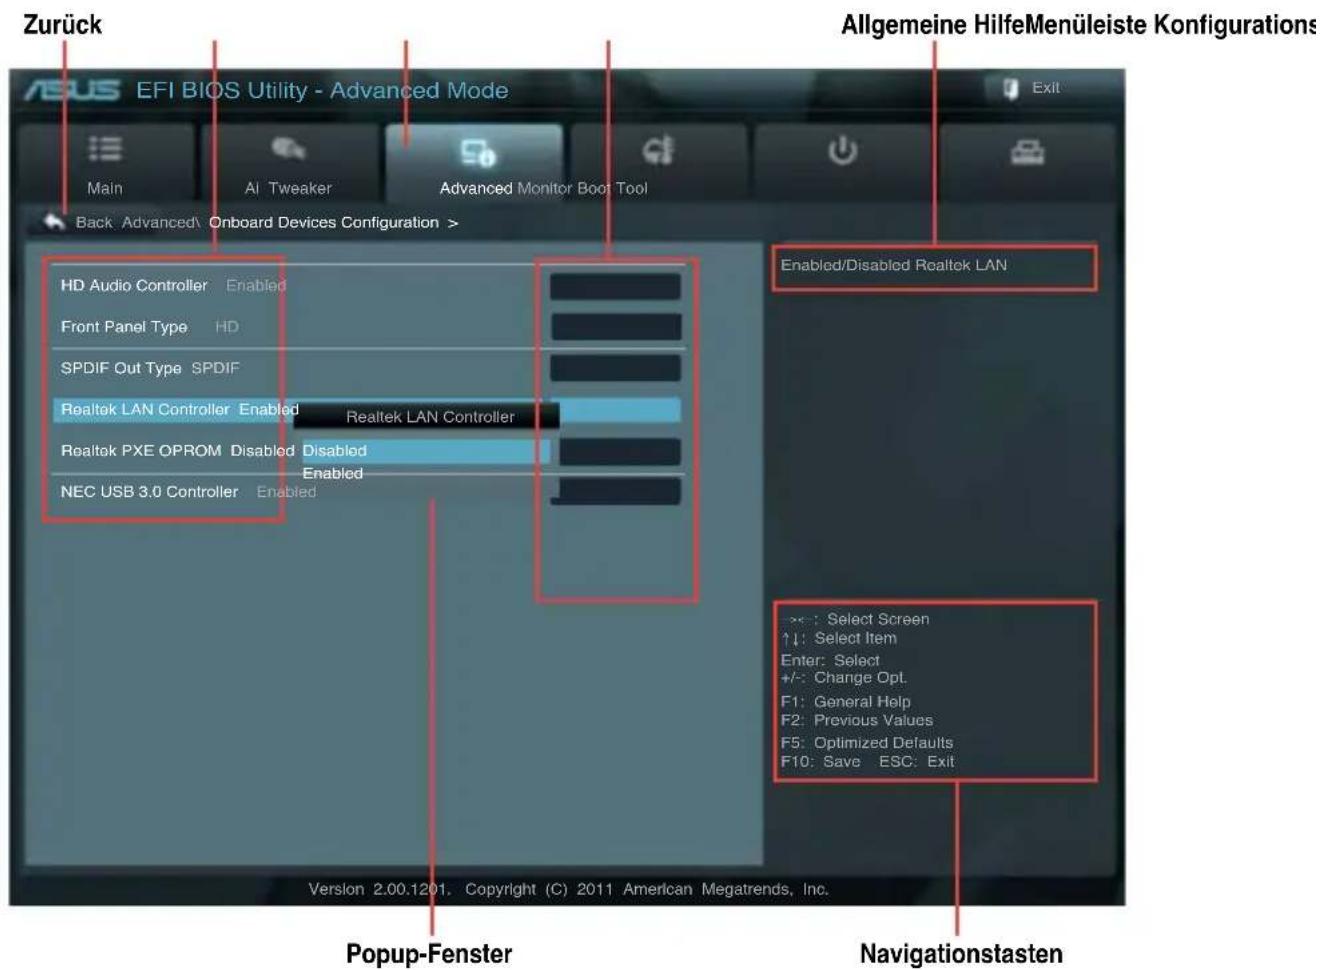Open the Realtek PXE OPROM value box
Screen dimensions: 1320x970
(620, 452)
